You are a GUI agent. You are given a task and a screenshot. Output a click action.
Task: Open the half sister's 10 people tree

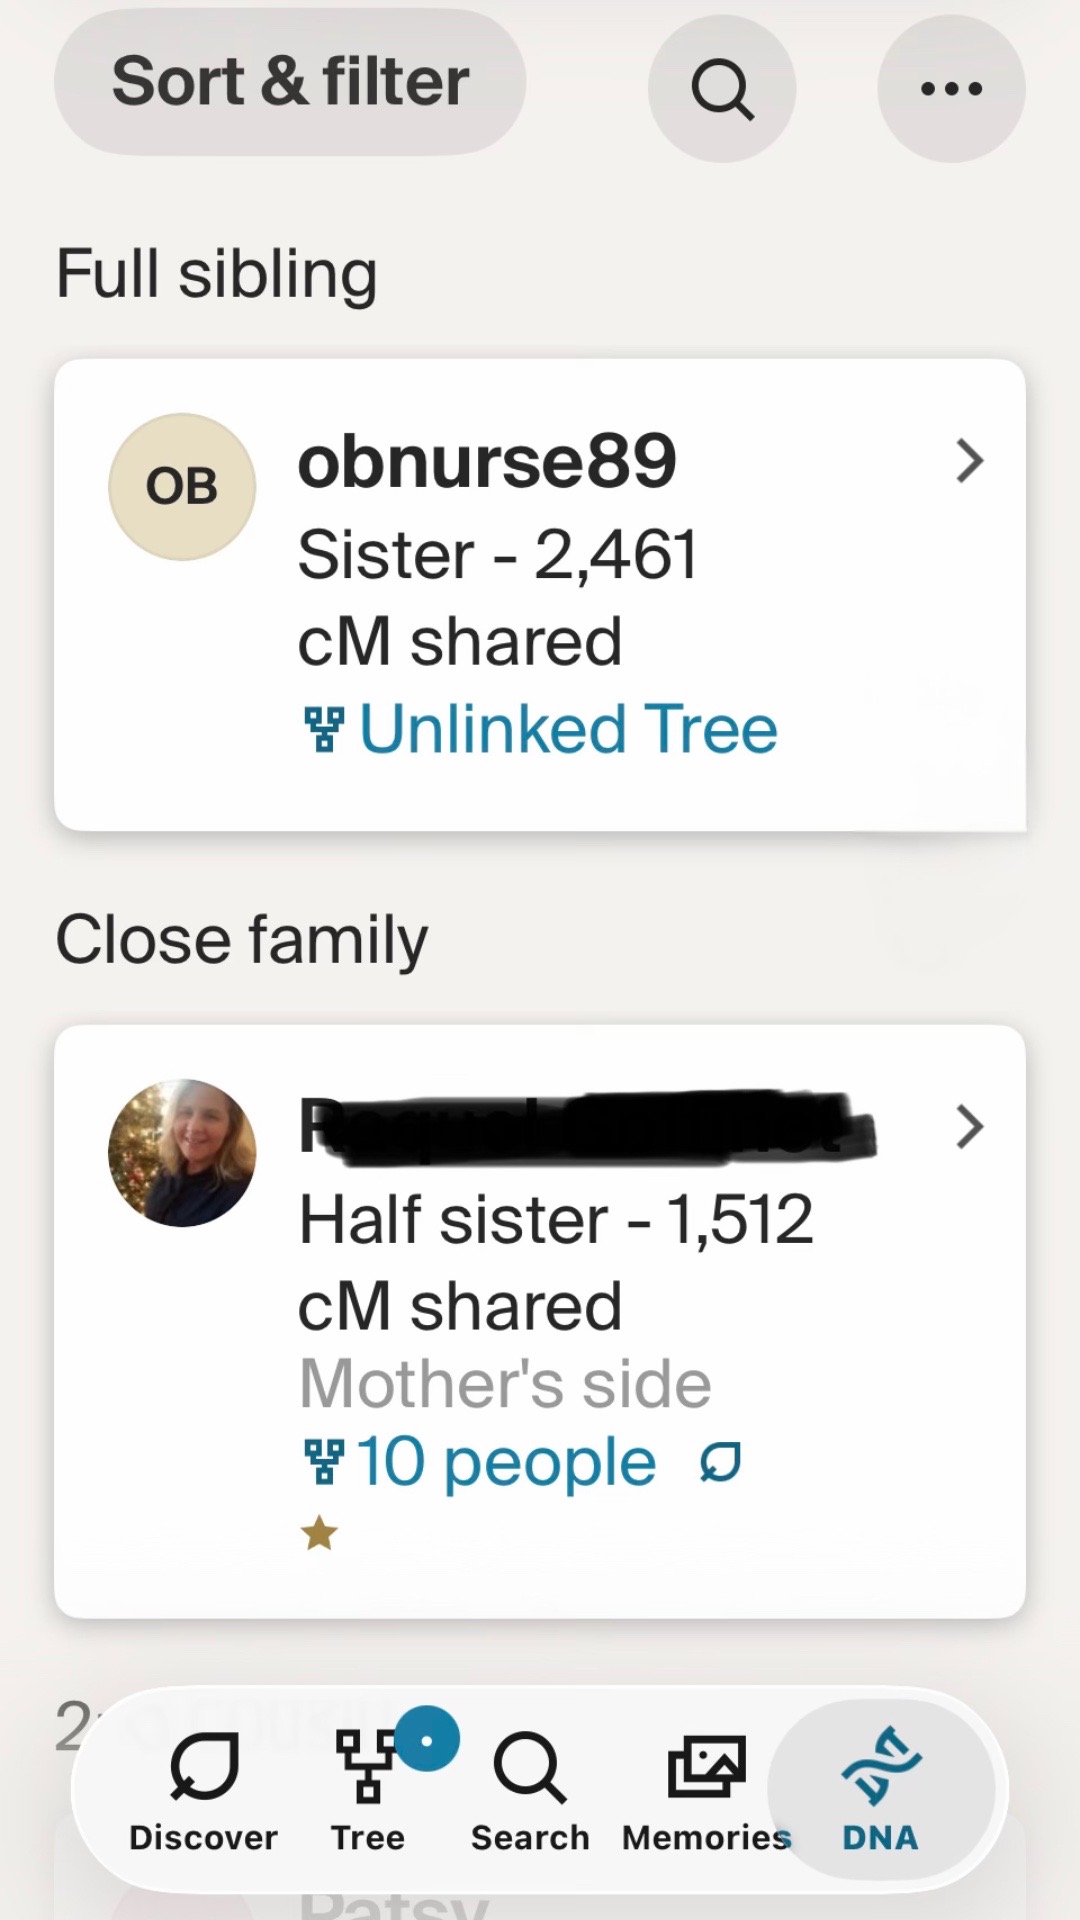506,1462
